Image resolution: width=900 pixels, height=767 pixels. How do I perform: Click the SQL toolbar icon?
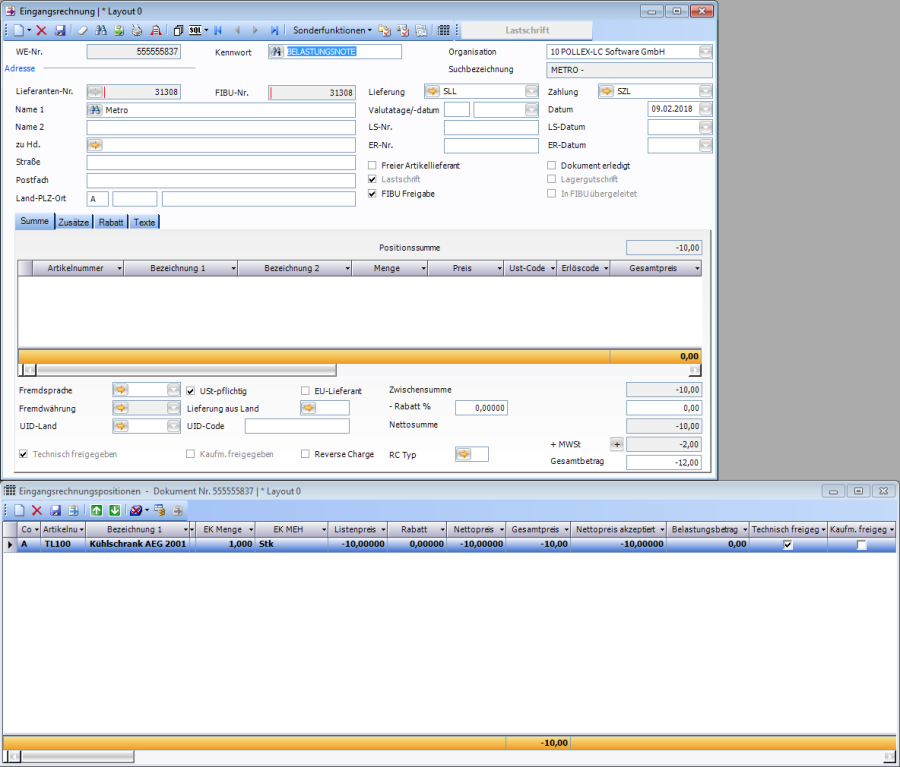[196, 30]
